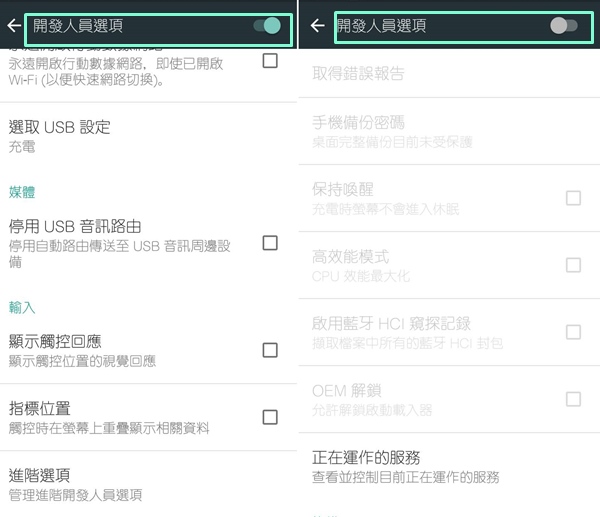Tick the 指標位置 checkbox

[270, 417]
